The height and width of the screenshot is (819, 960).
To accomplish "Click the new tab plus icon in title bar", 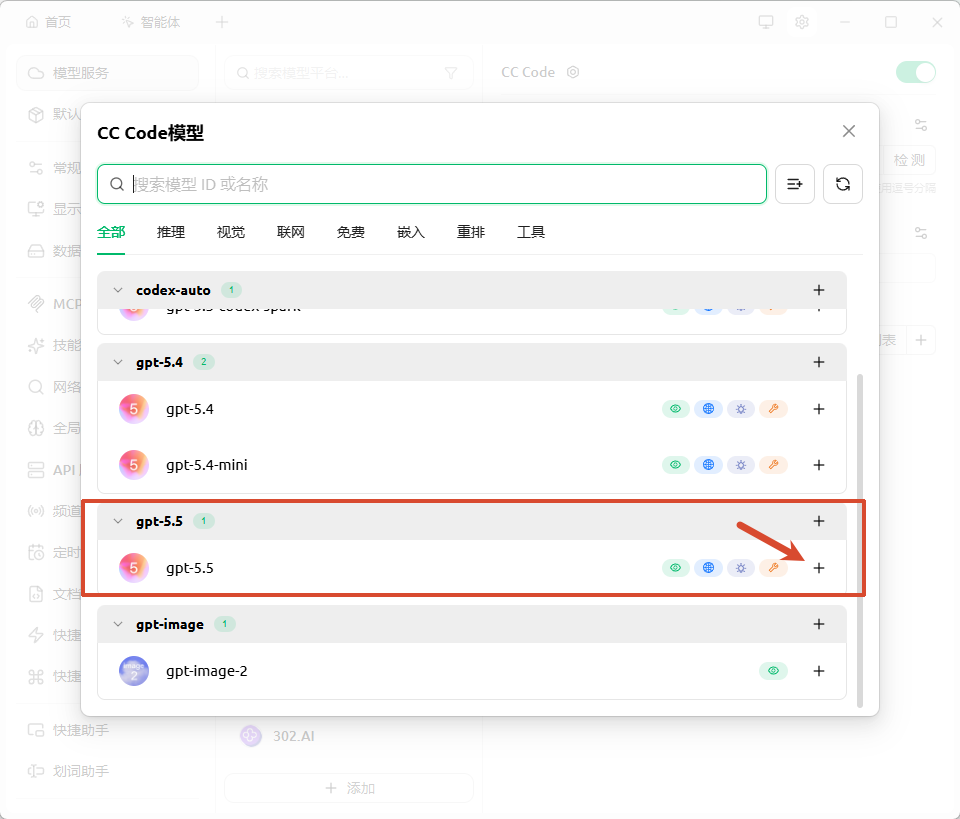I will (222, 23).
